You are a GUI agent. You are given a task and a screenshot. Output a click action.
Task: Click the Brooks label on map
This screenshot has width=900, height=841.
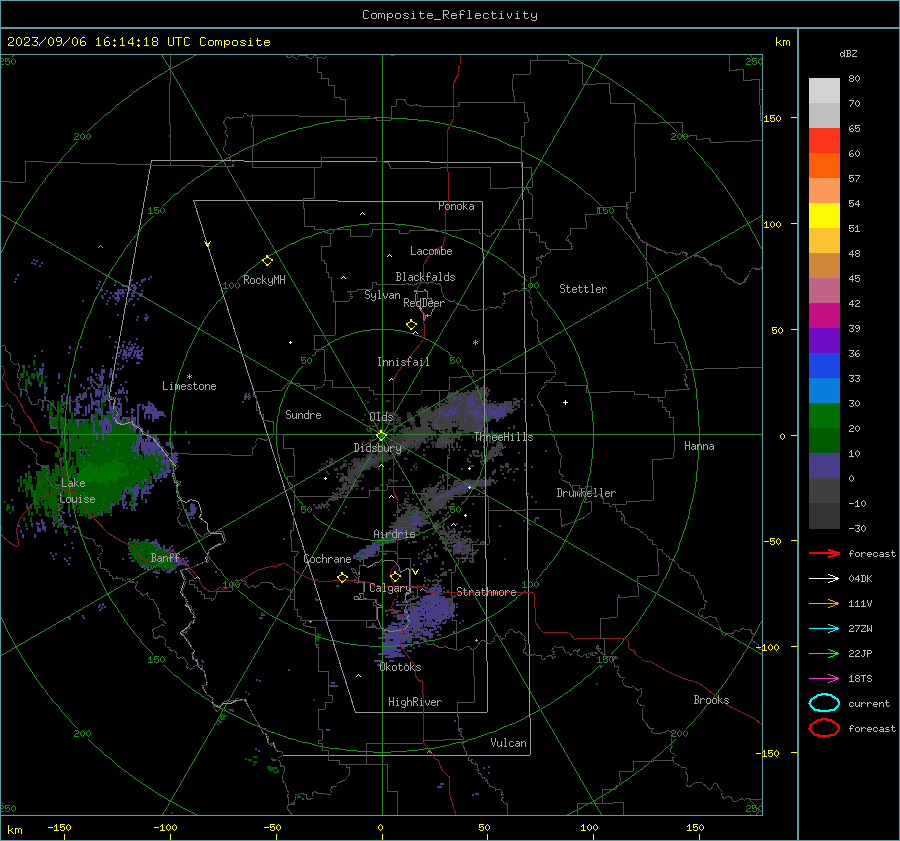point(711,700)
